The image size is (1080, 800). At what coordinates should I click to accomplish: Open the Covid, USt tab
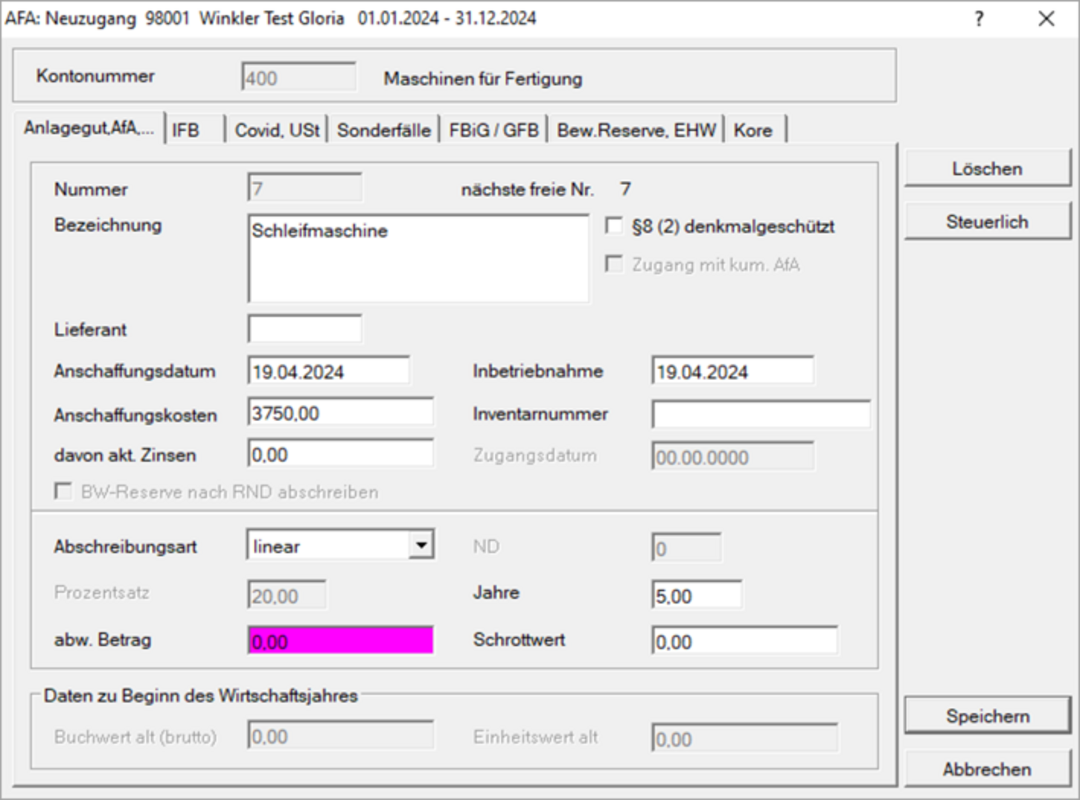coord(277,130)
